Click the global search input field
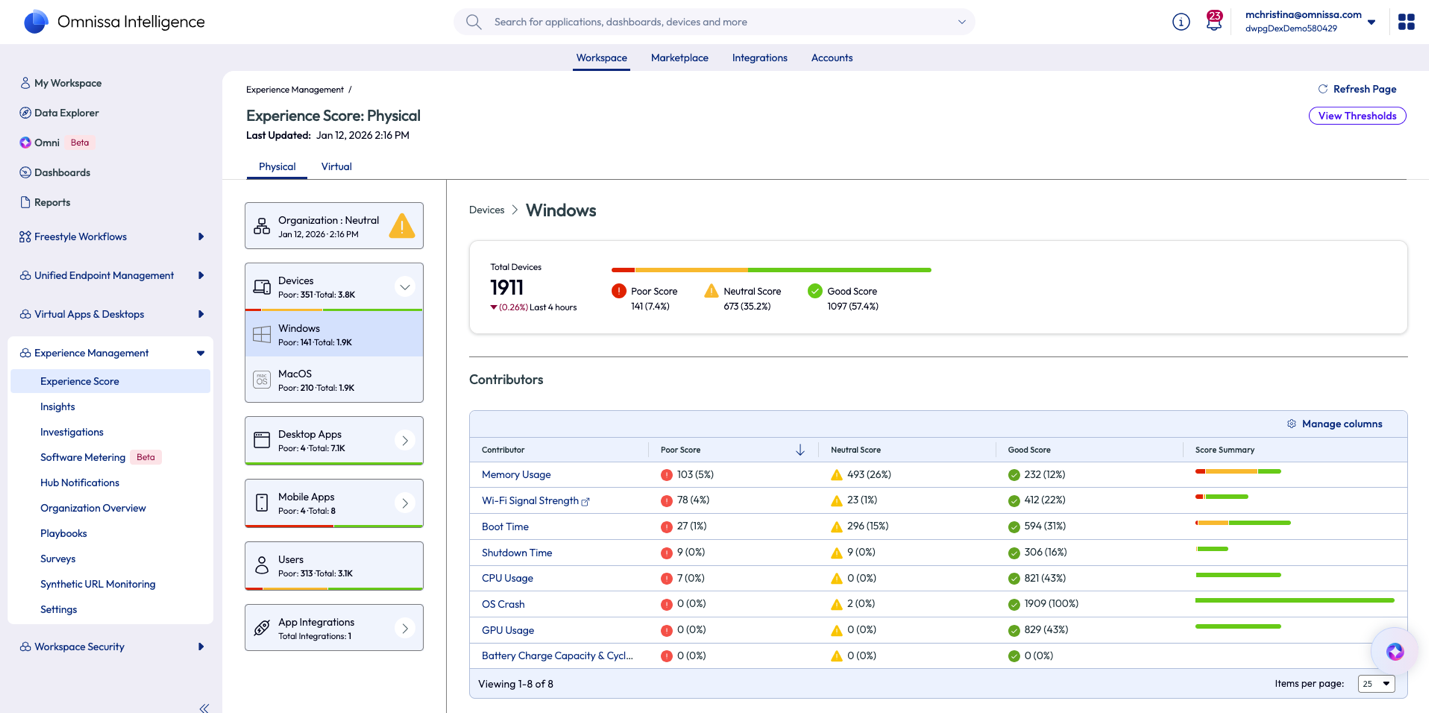The width and height of the screenshot is (1429, 713). coord(715,22)
